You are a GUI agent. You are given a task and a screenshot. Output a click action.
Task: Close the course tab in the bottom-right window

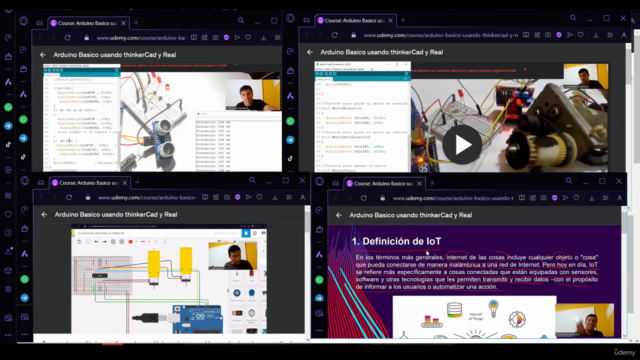click(x=419, y=183)
